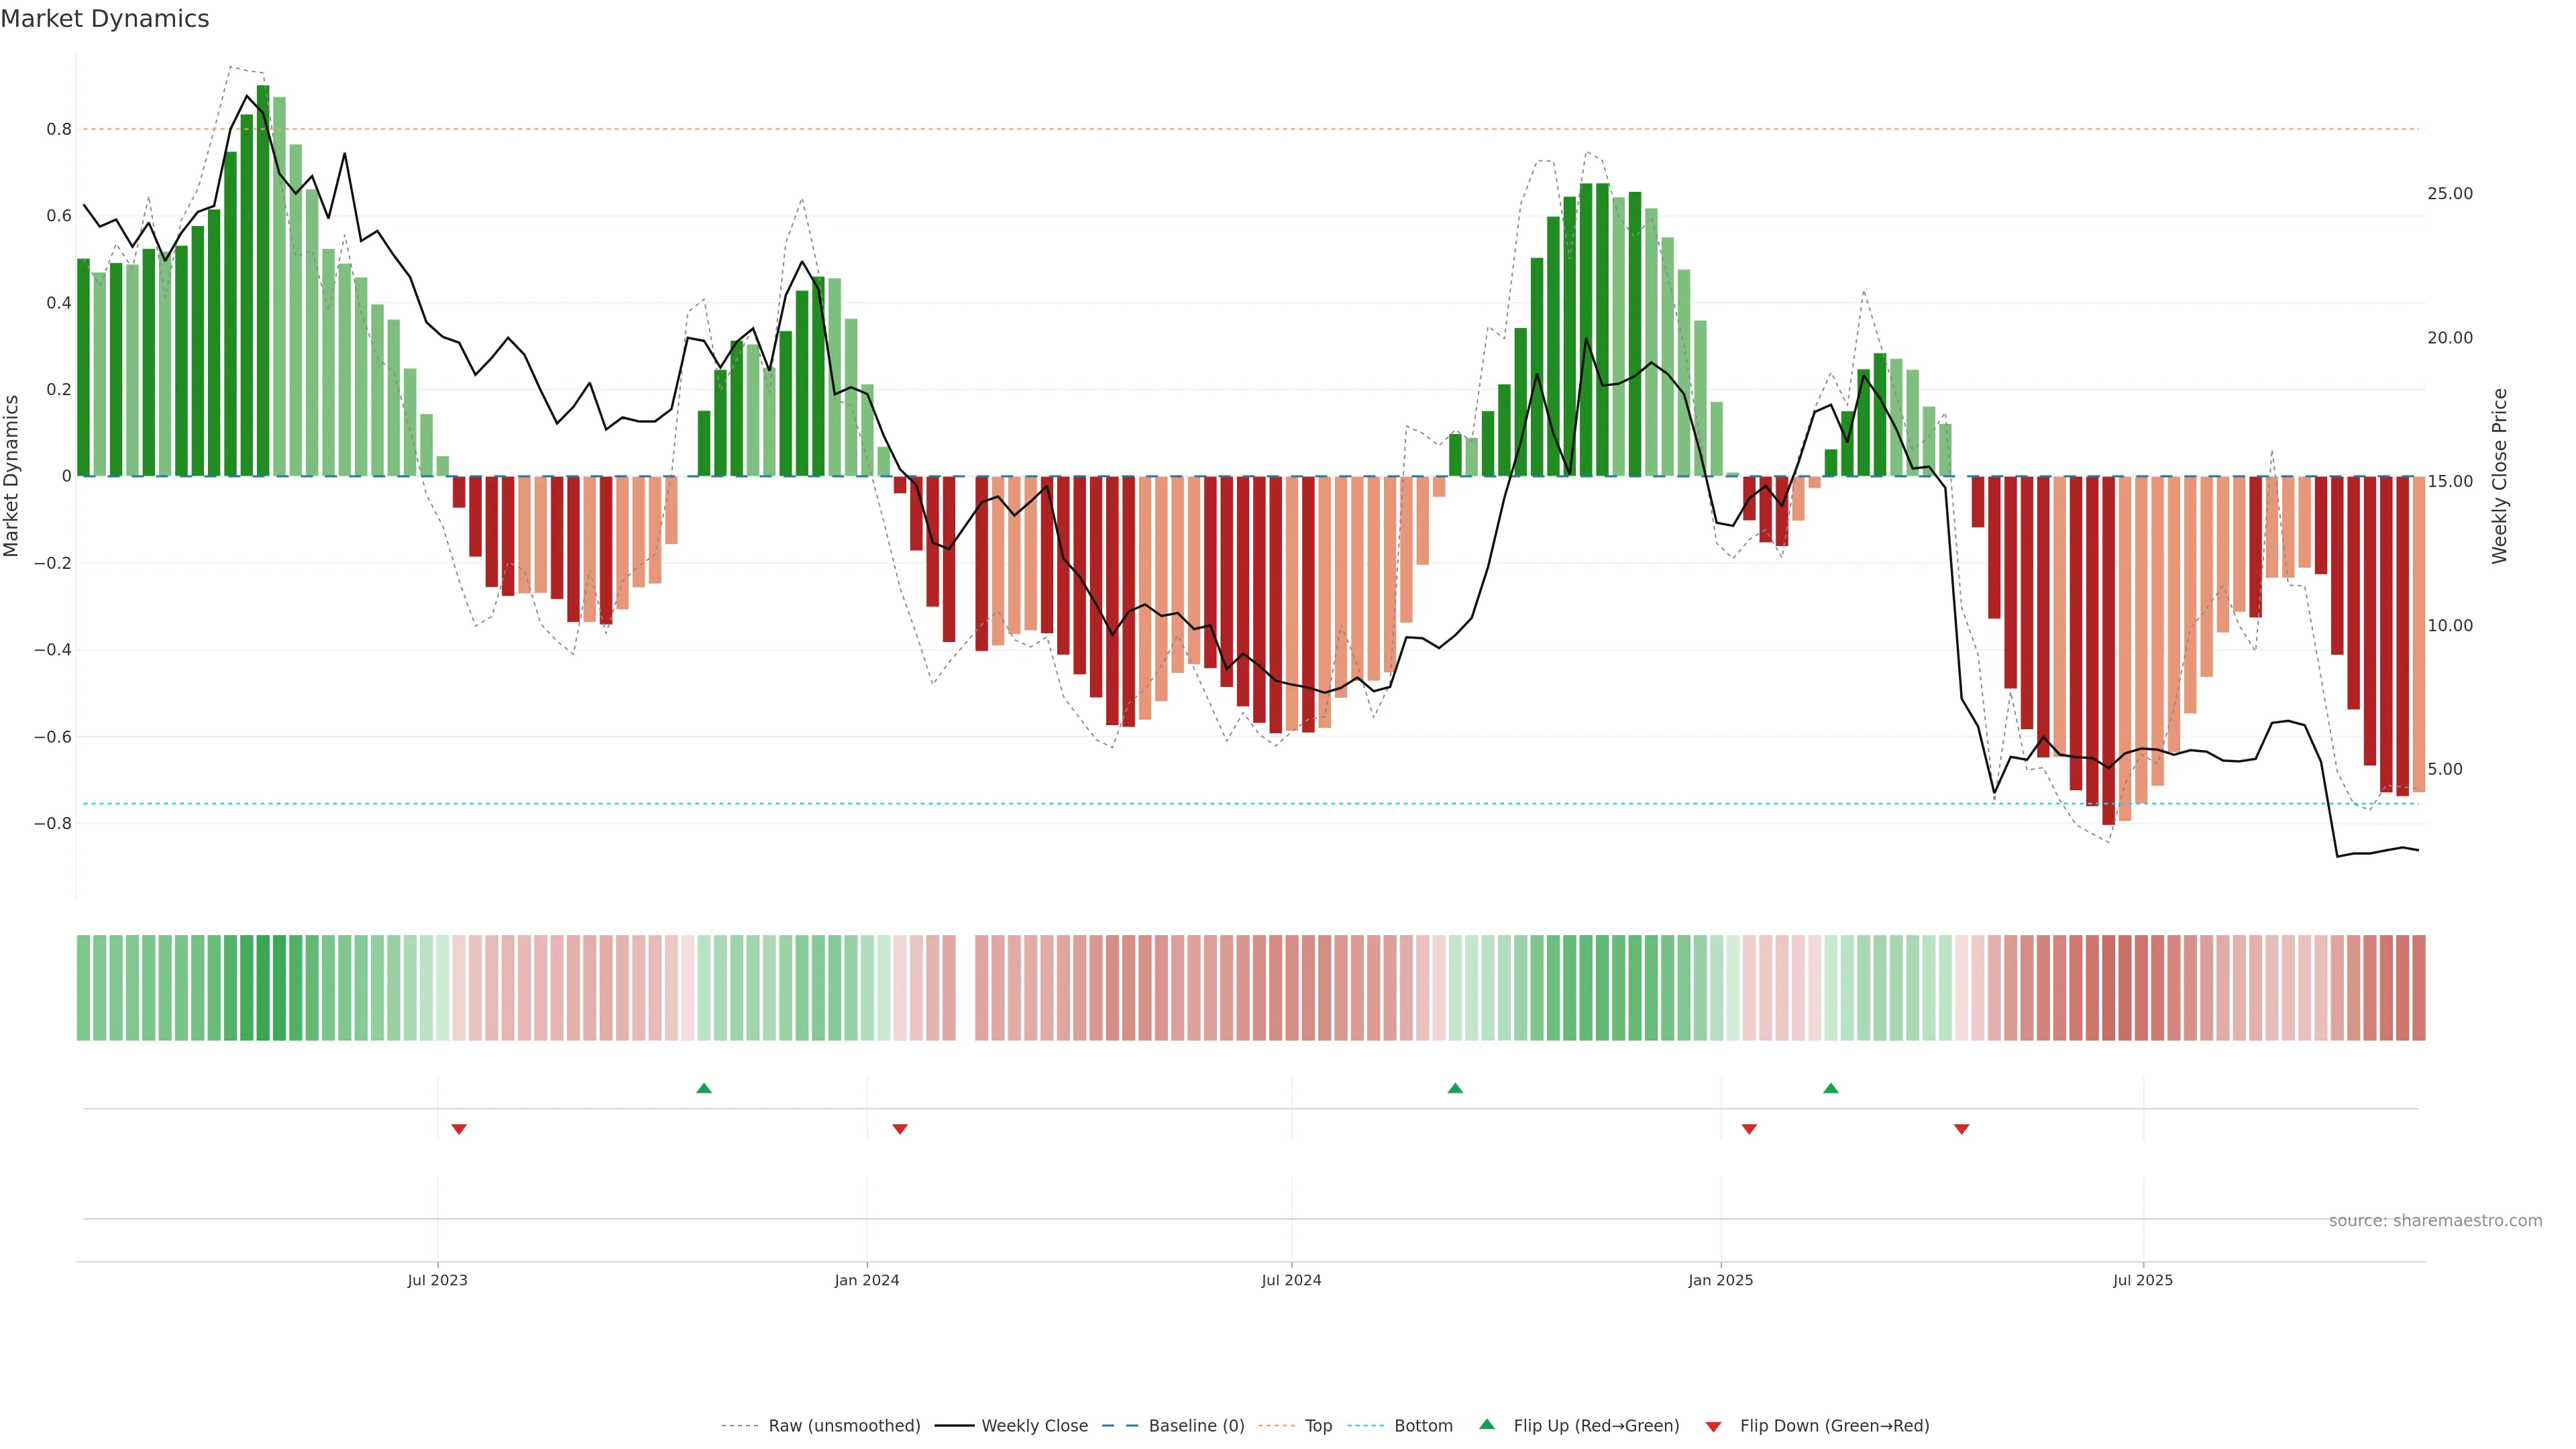Toggle the Weekly Close legend entry

point(1034,1425)
